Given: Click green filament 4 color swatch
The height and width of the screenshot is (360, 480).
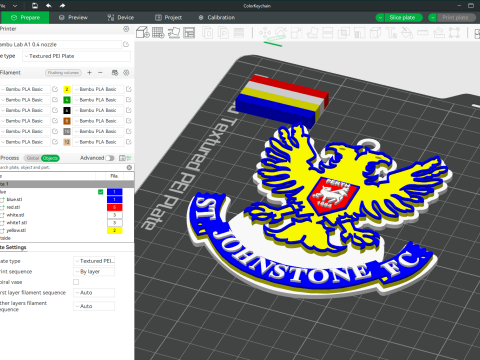Looking at the screenshot, I should tap(67, 100).
